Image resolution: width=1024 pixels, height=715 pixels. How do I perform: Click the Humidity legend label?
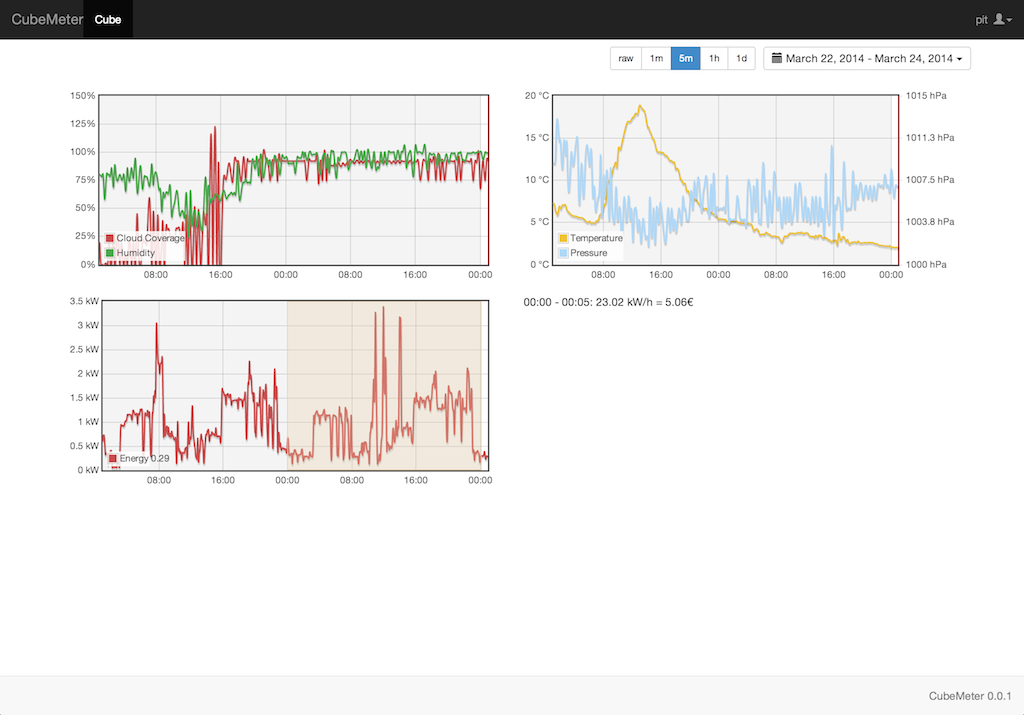pyautogui.click(x=136, y=253)
